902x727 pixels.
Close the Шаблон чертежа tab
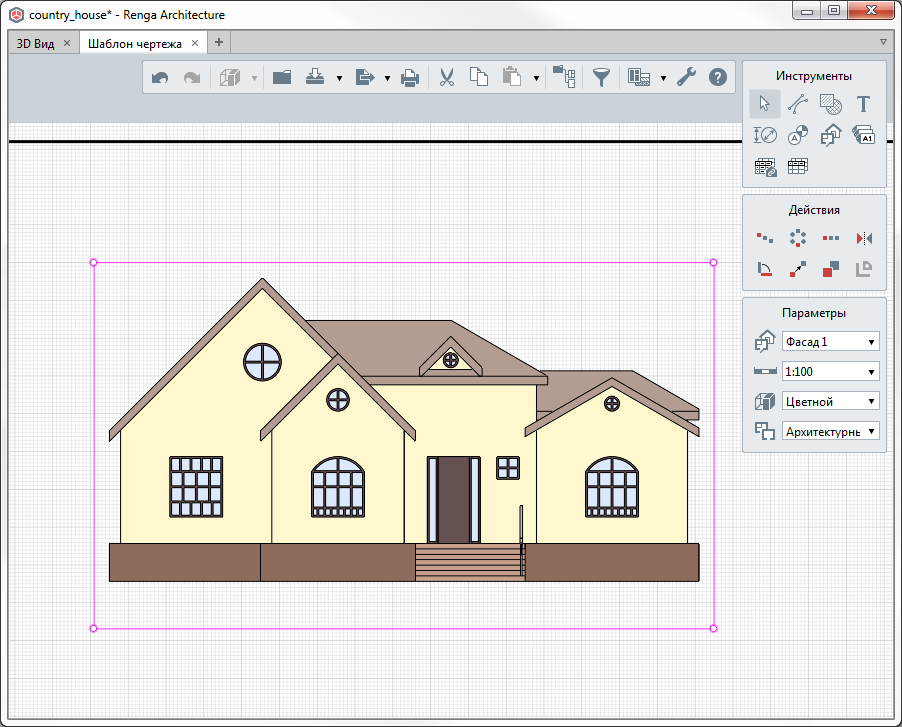[x=194, y=43]
